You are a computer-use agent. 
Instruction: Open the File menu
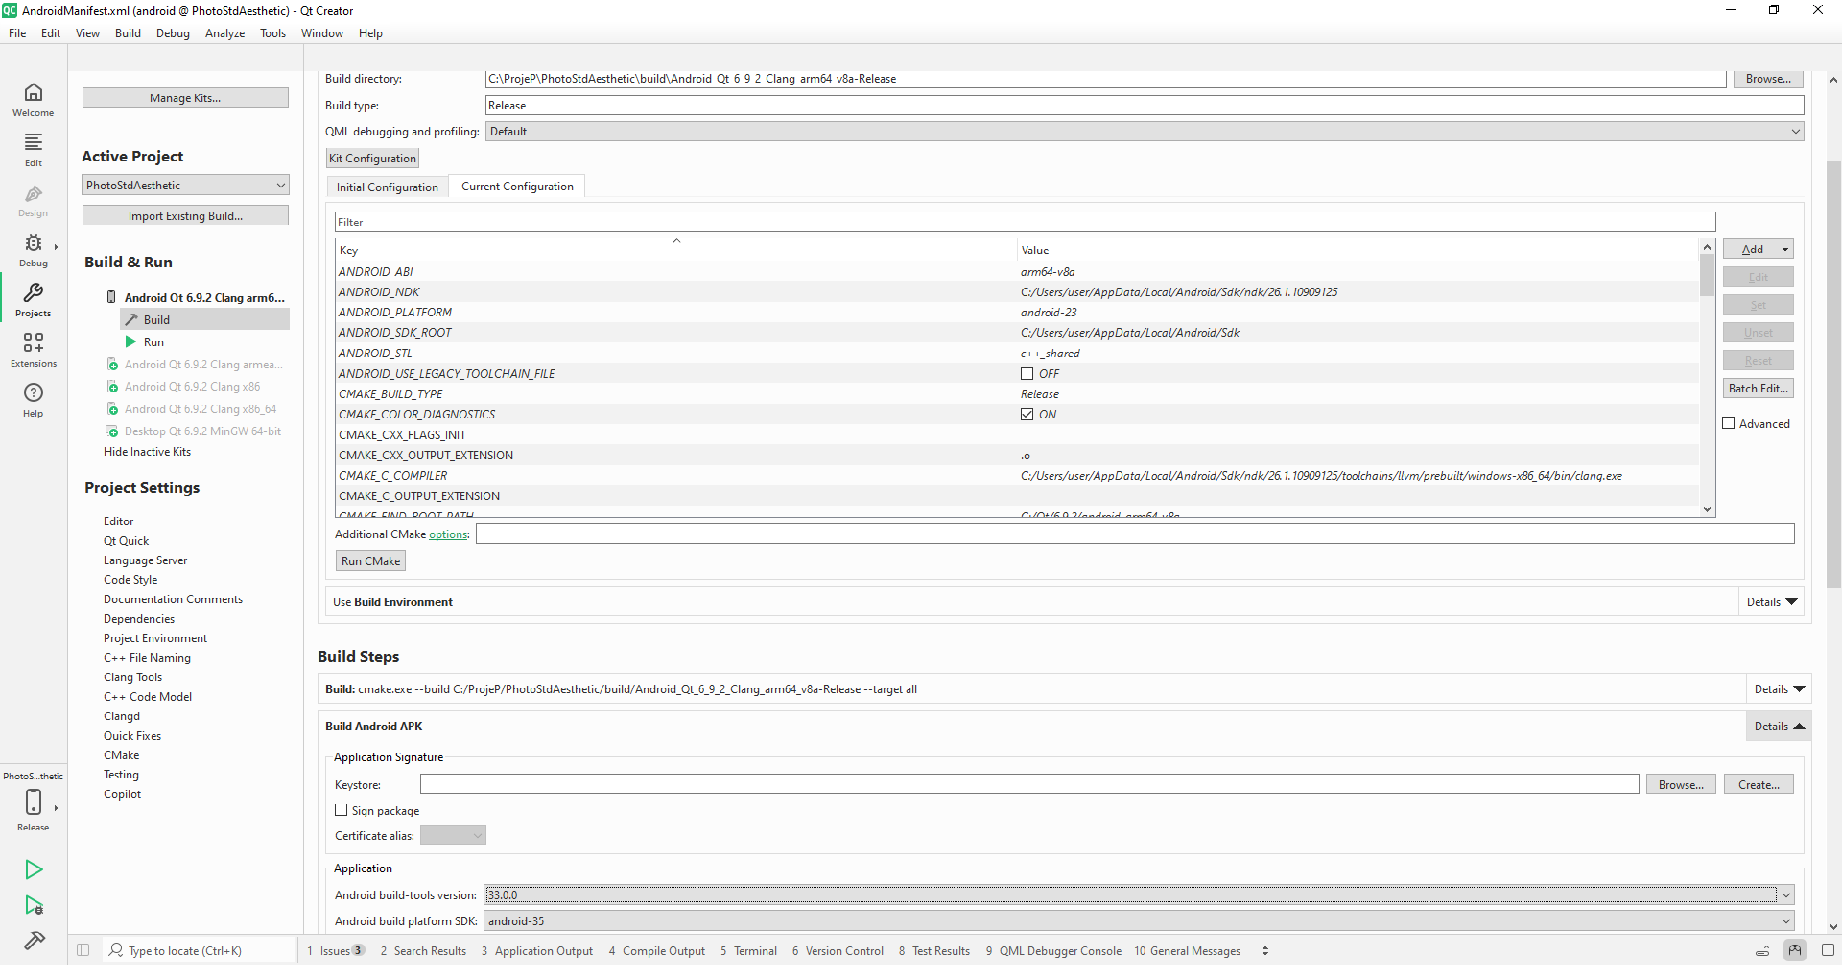click(18, 33)
